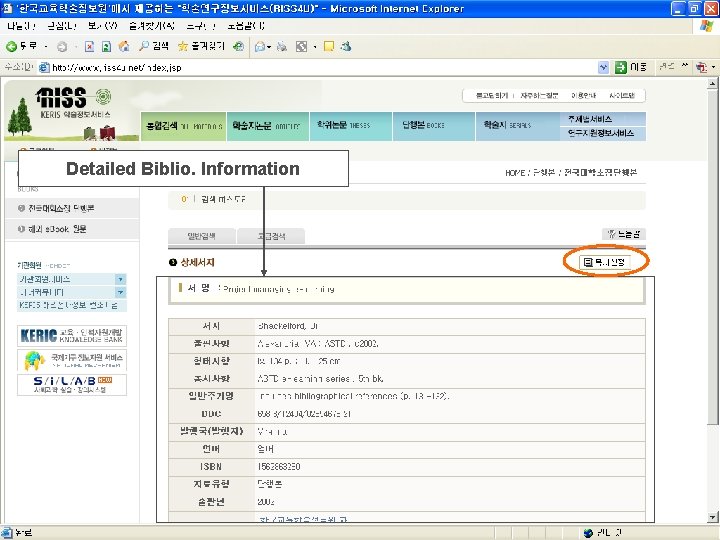Open the 즐겨찾기(A) menu
Screen dimensions: 720x540
click(152, 26)
